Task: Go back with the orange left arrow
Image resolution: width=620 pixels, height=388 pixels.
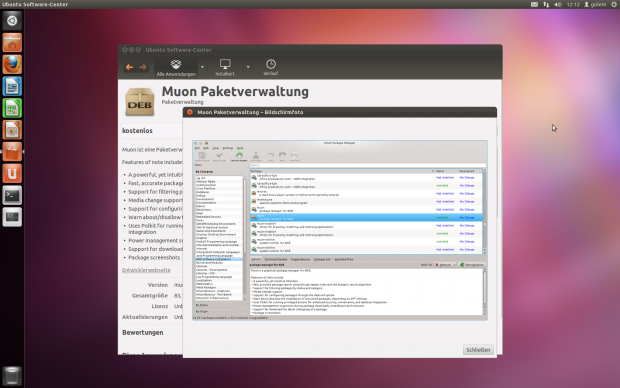Action: click(129, 67)
